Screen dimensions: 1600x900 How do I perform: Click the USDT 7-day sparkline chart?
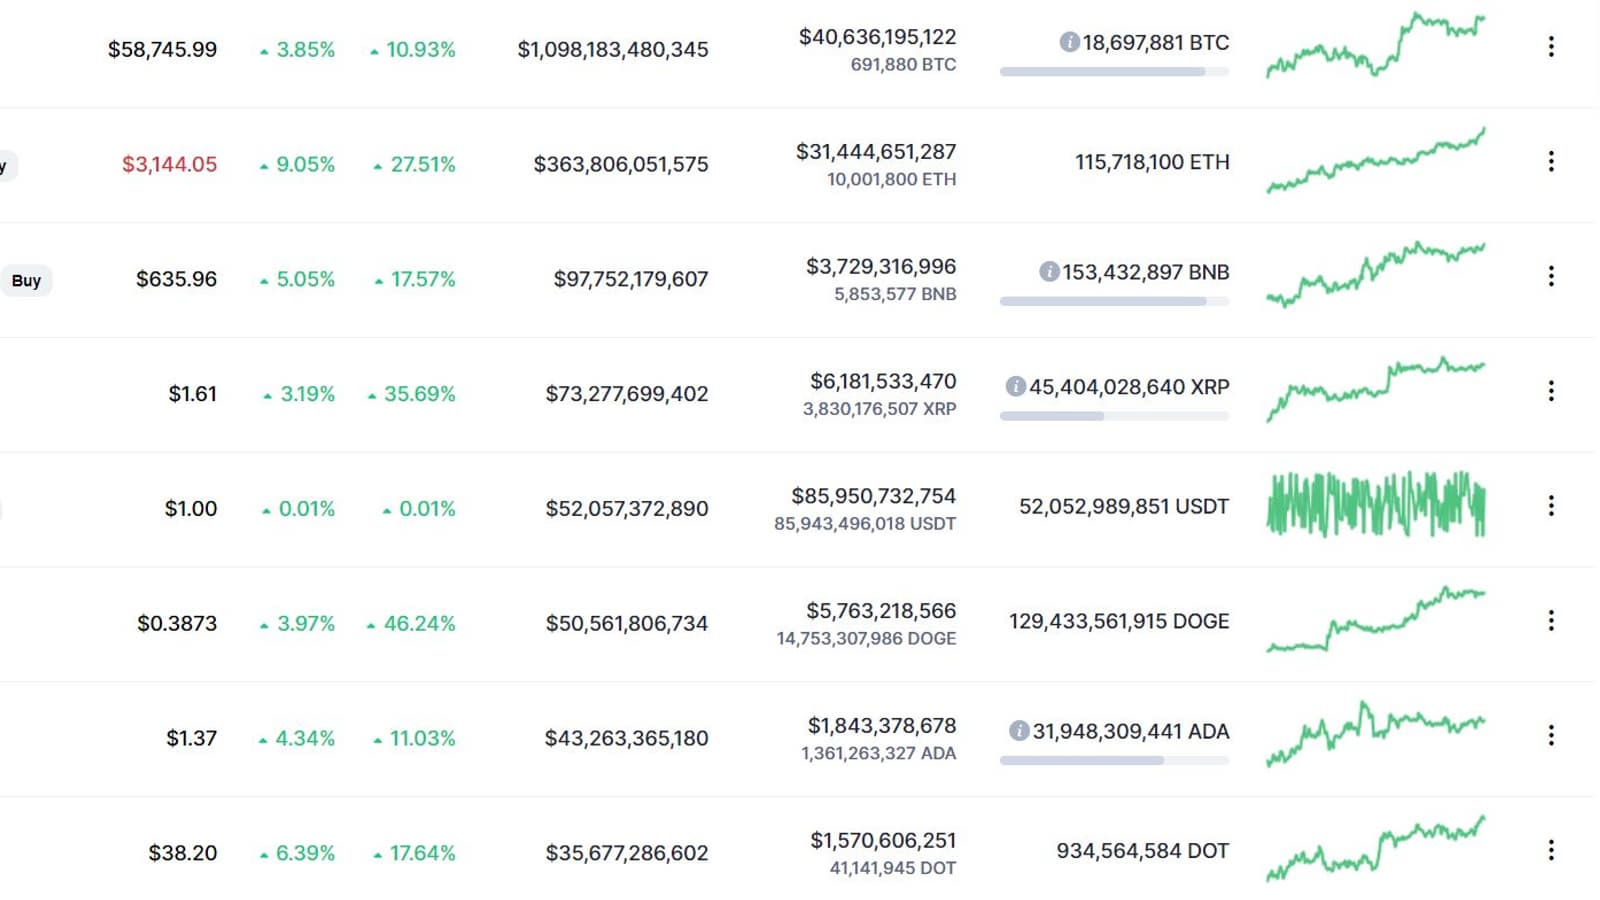pyautogui.click(x=1375, y=505)
